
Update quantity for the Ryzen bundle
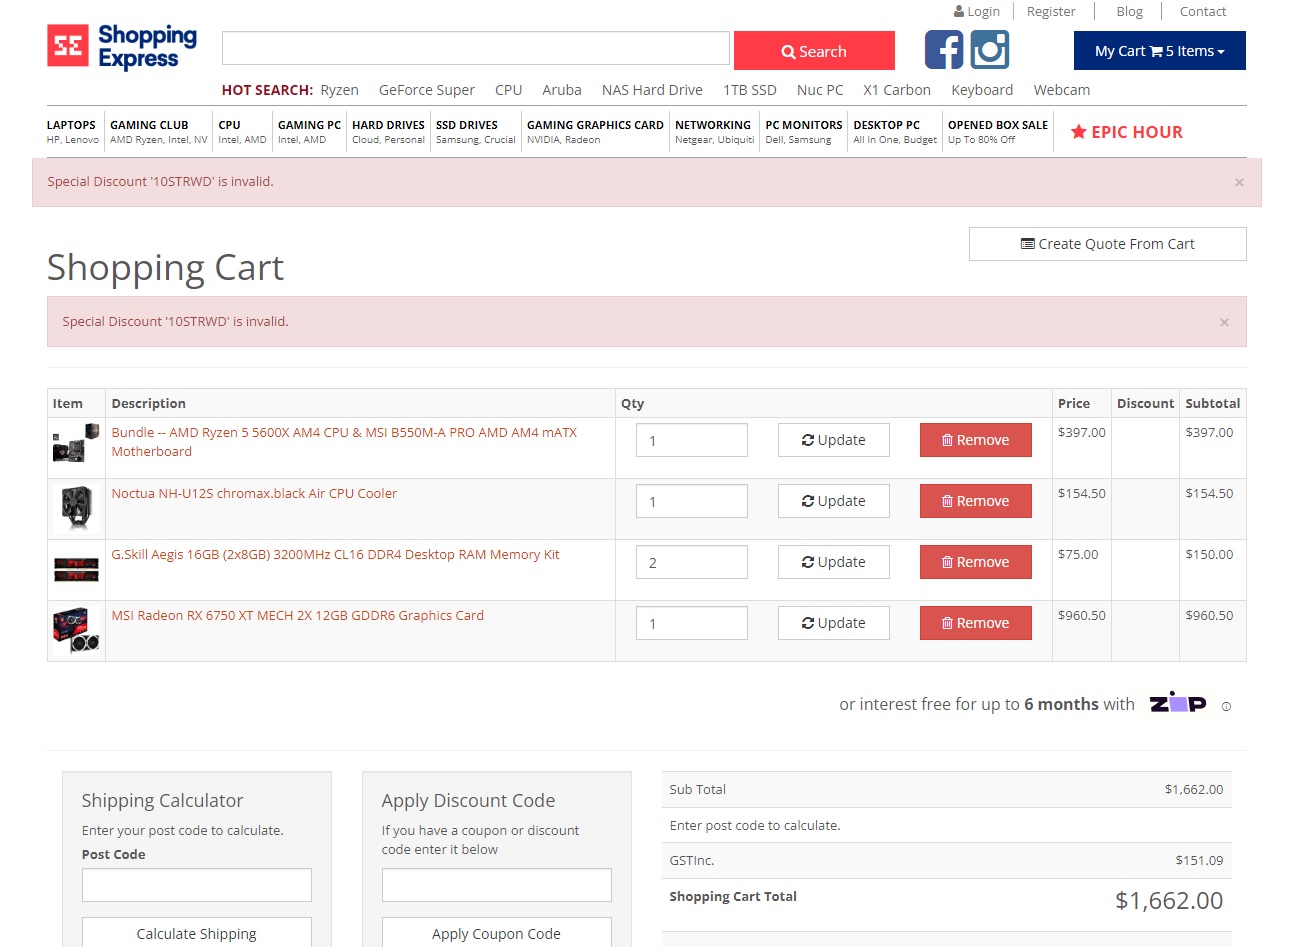834,440
